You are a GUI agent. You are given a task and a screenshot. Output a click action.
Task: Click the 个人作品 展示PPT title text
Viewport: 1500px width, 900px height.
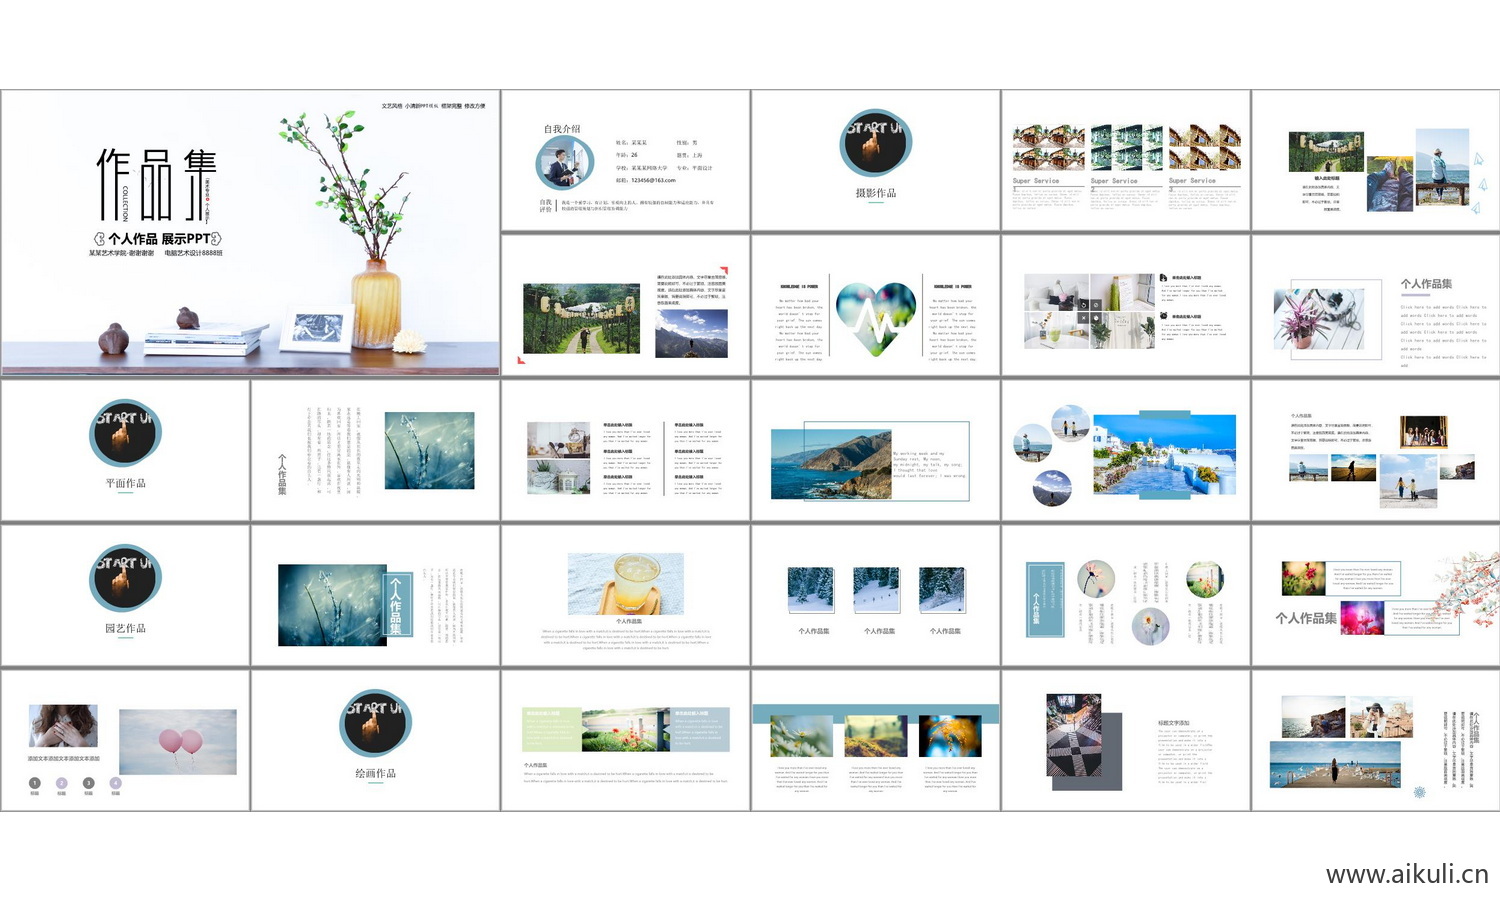point(158,239)
